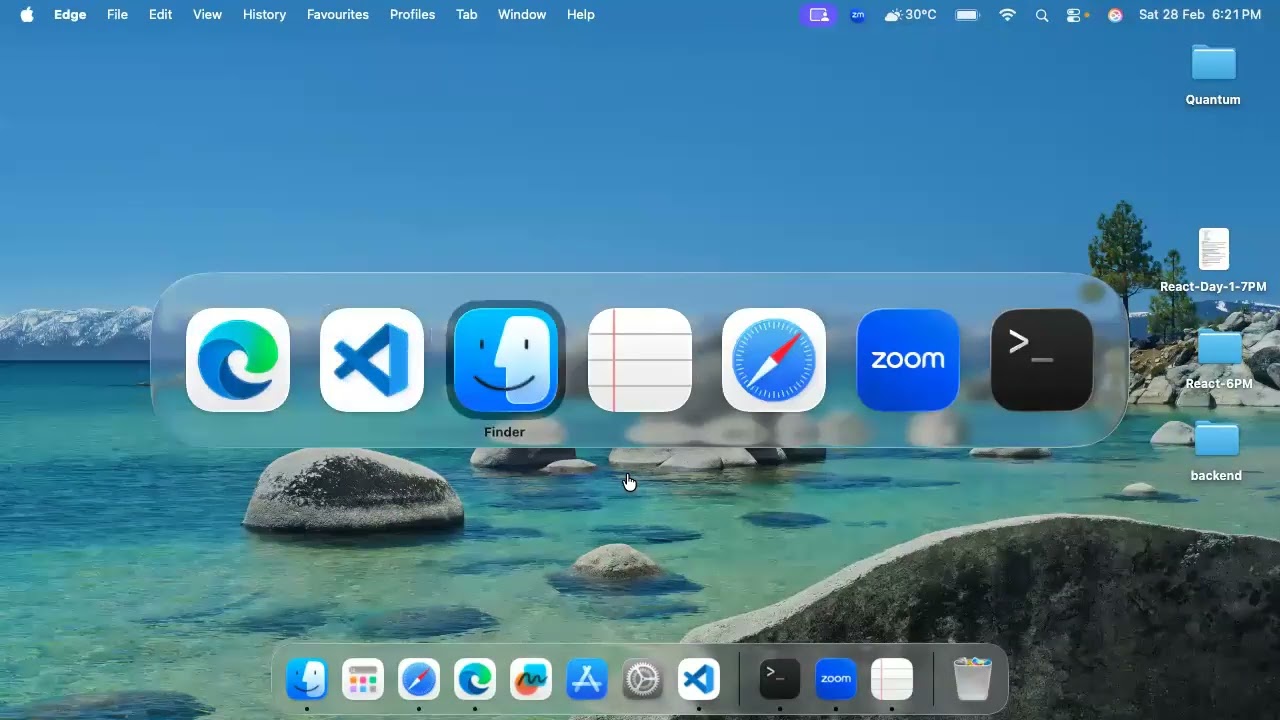Launch Safari from the Dock

[419, 680]
